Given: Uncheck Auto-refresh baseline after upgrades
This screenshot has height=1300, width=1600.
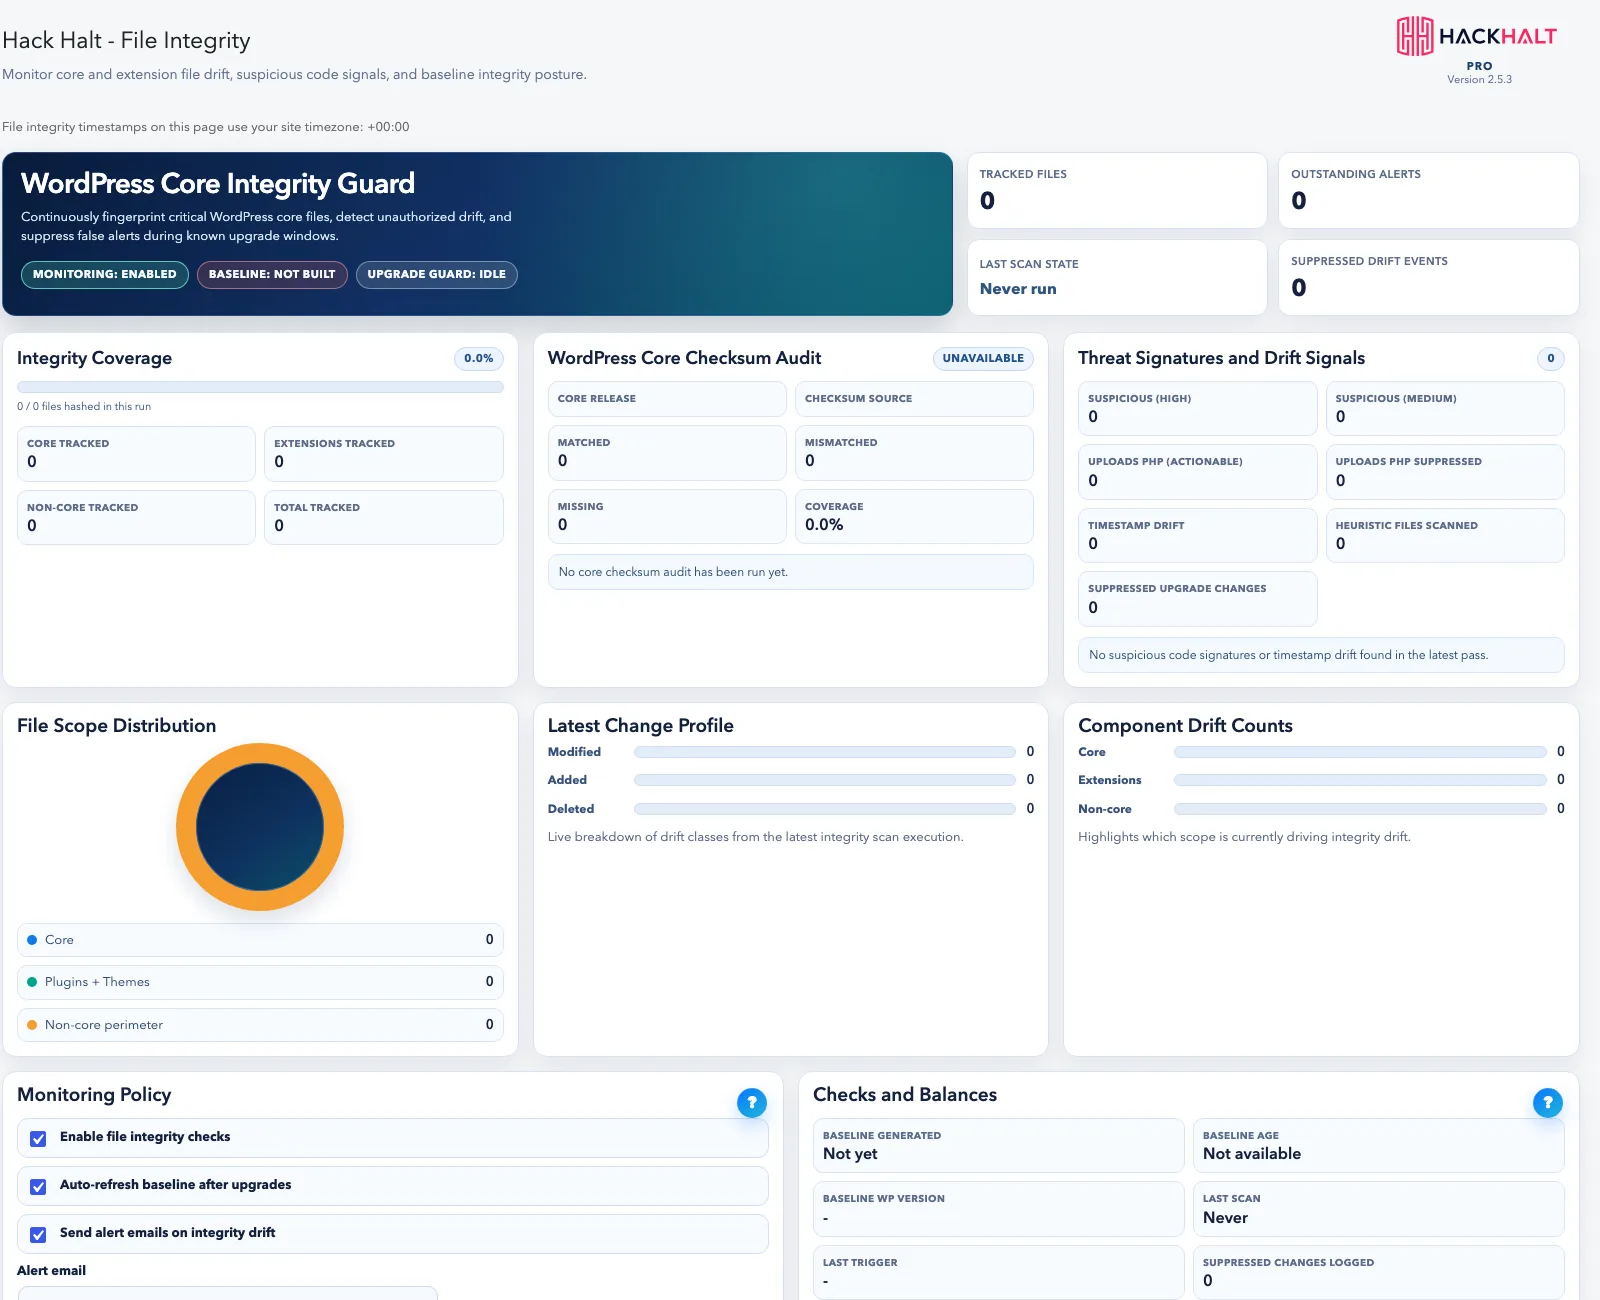Looking at the screenshot, I should coord(38,1187).
